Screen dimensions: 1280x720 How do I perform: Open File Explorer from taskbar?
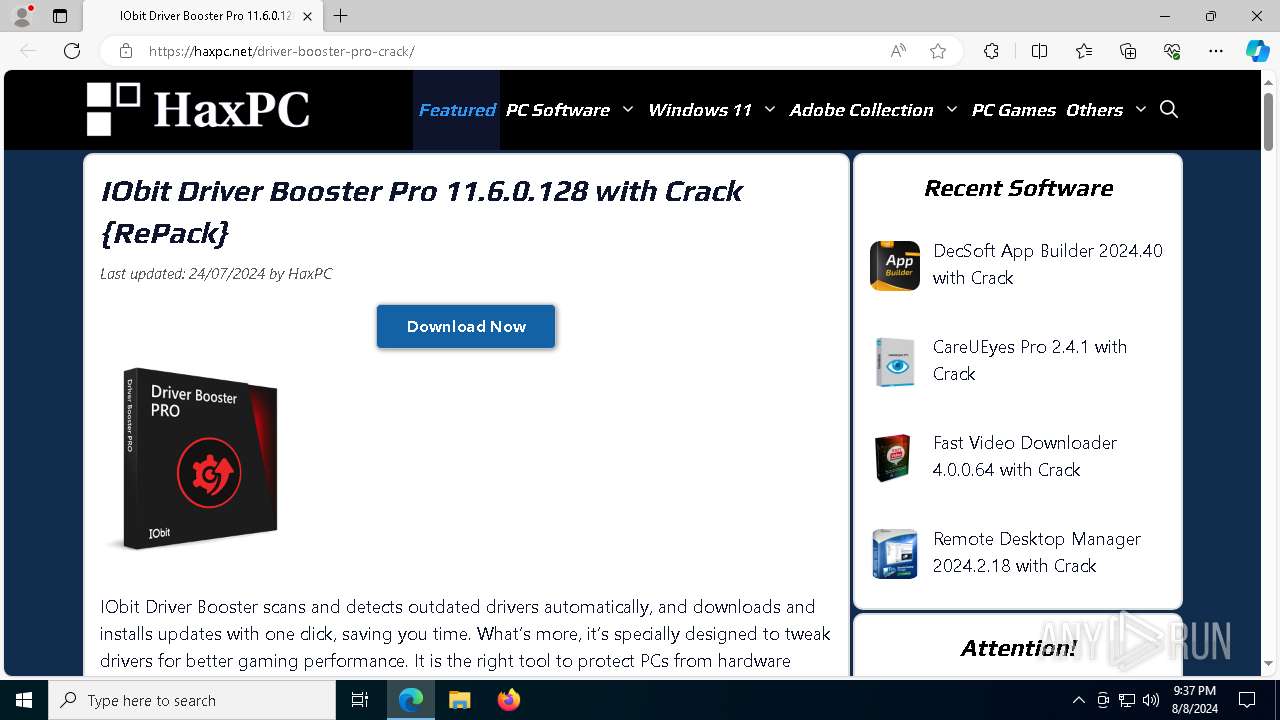pos(459,700)
